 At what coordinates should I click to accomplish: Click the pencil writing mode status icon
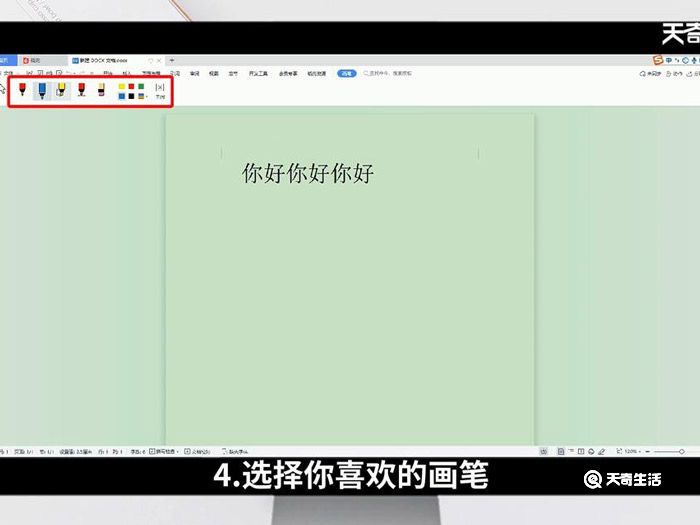pyautogui.click(x=601, y=451)
